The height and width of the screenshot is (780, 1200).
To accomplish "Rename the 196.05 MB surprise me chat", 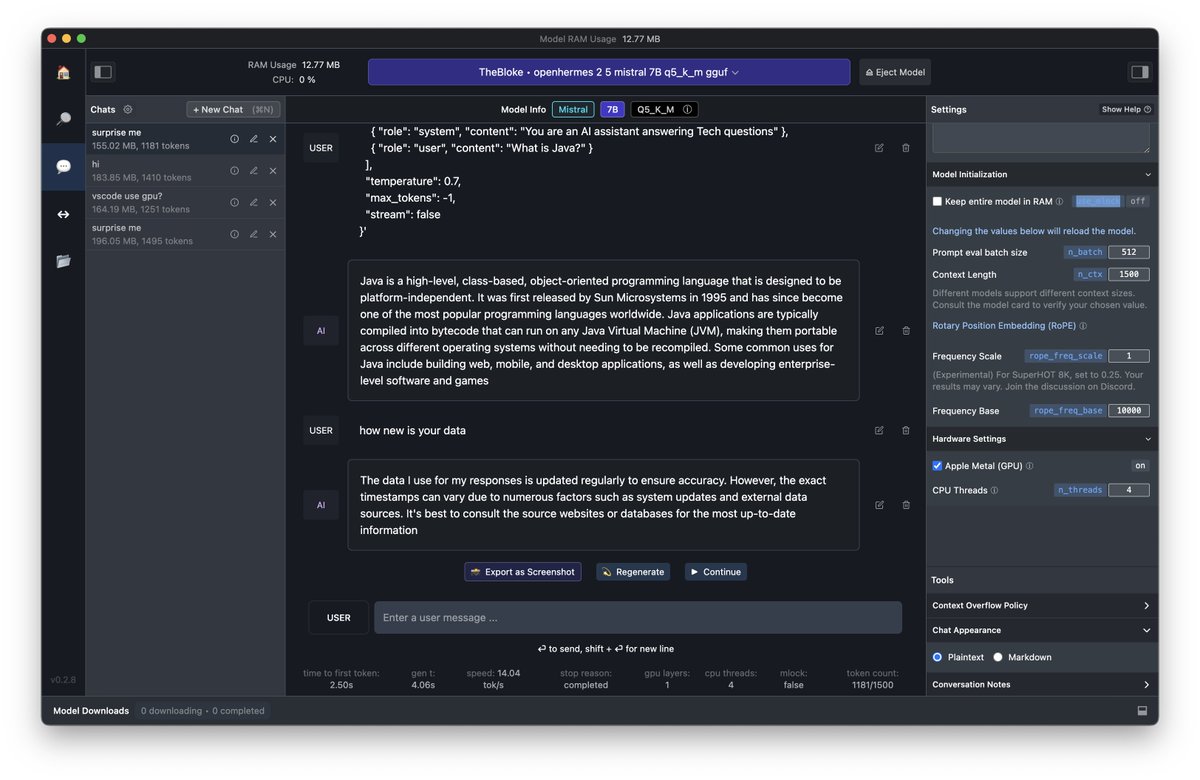I will point(253,234).
